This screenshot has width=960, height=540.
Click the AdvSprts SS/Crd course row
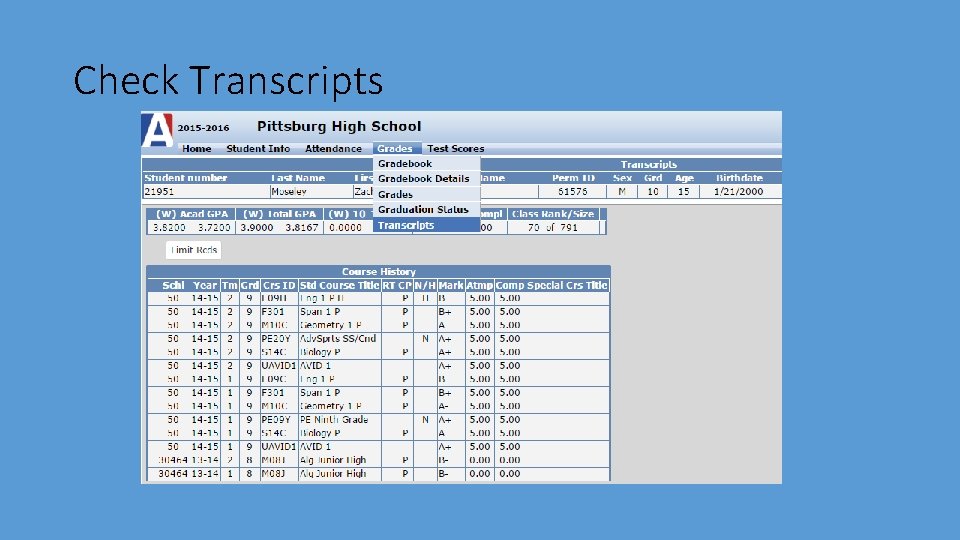(x=378, y=339)
